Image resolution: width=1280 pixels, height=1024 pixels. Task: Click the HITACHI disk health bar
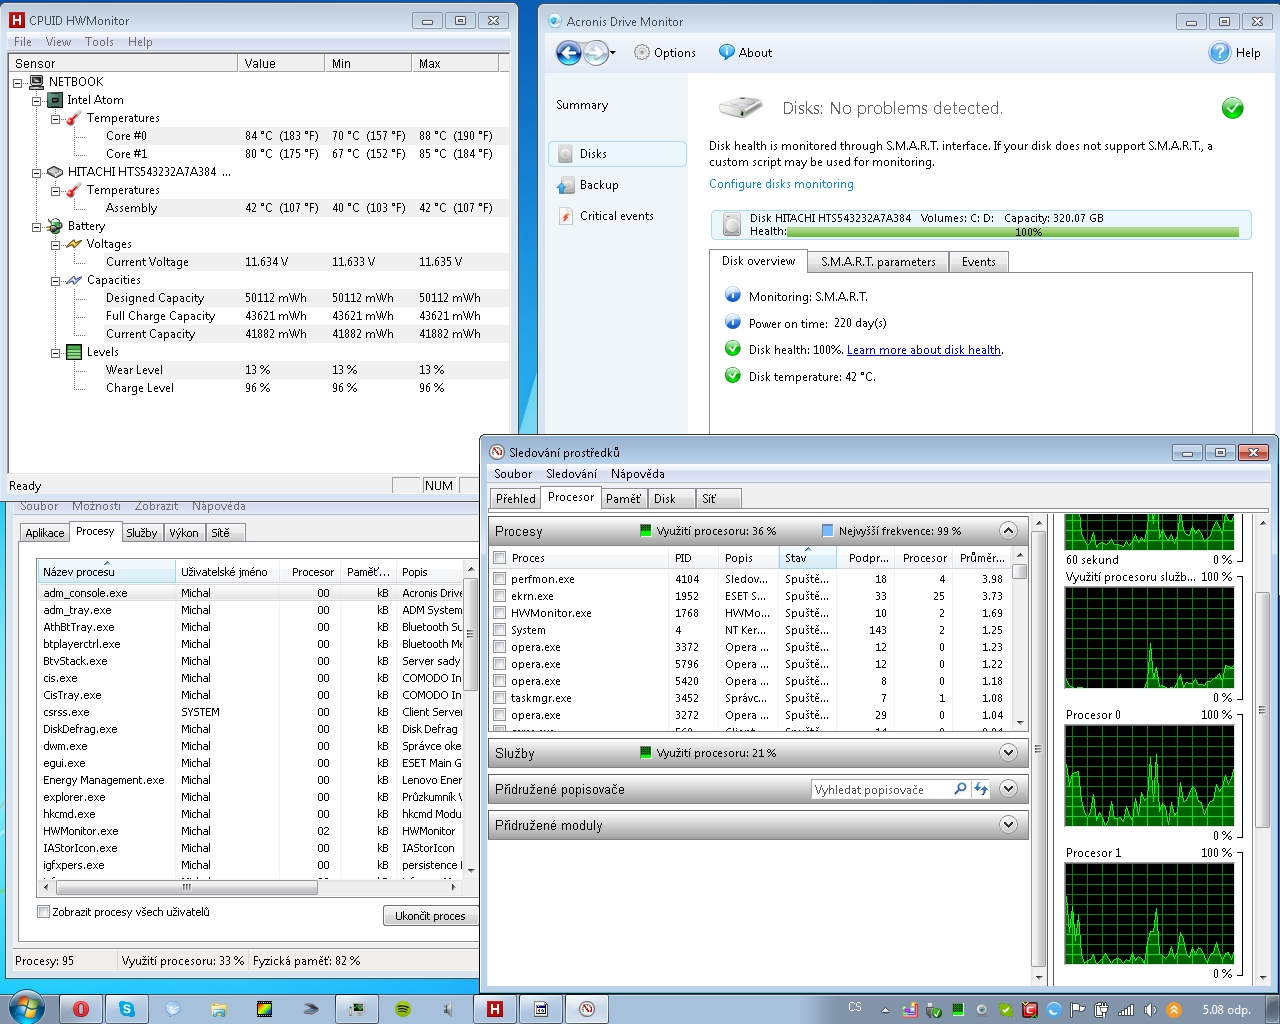pyautogui.click(x=1013, y=232)
